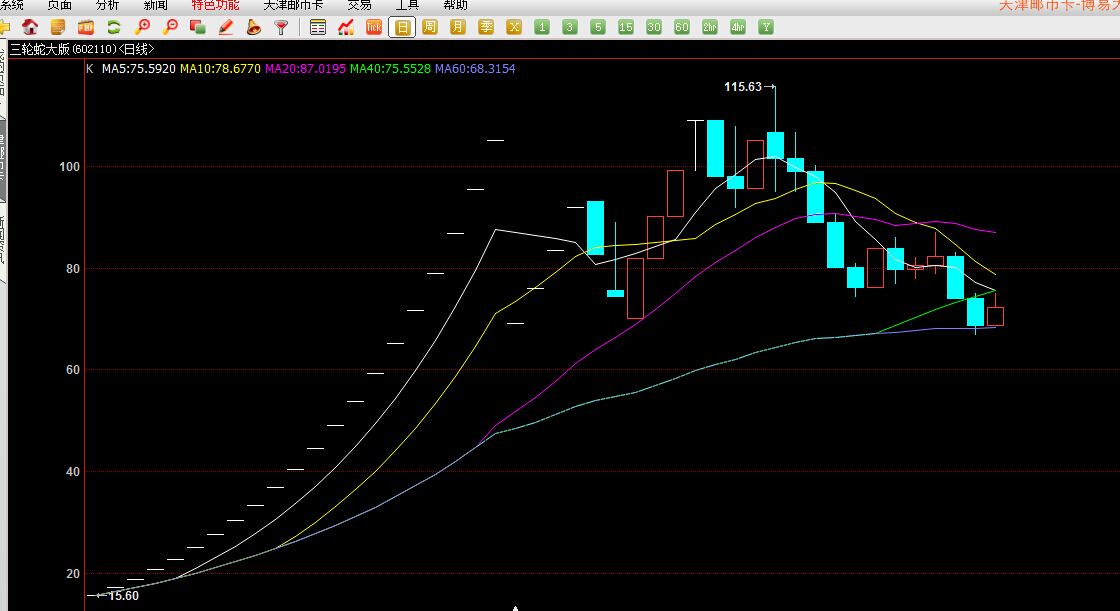Click the 60 price axis label
Viewport: 1120px width, 611px height.
pos(73,370)
